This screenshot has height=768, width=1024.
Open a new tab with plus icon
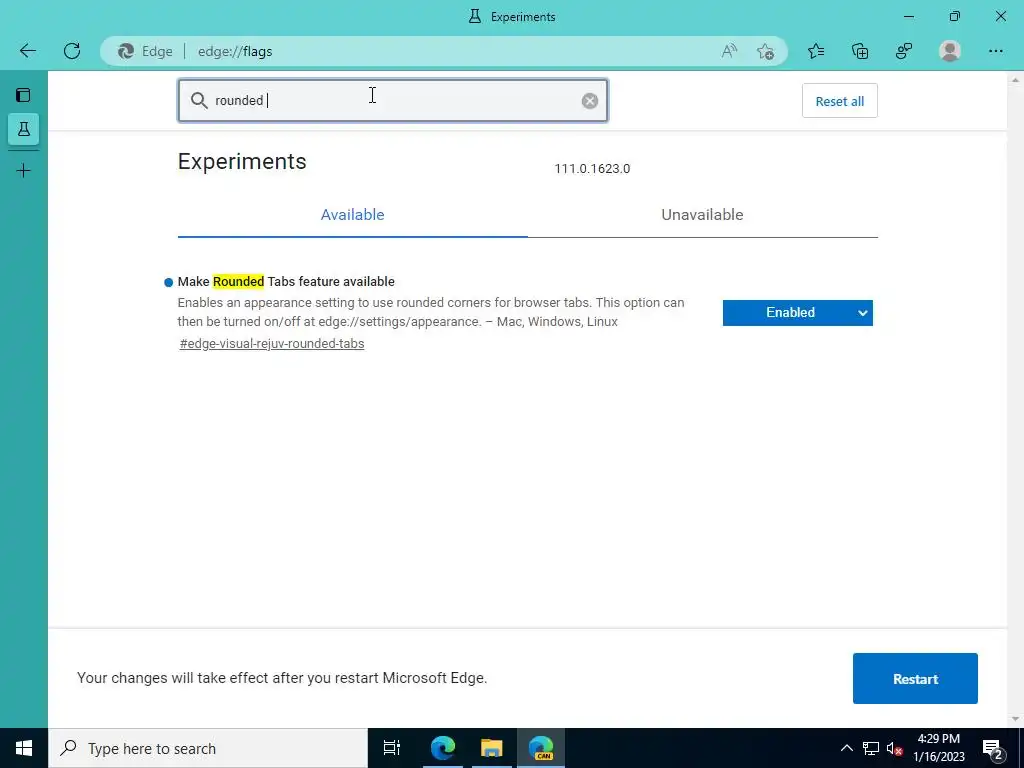pos(24,171)
